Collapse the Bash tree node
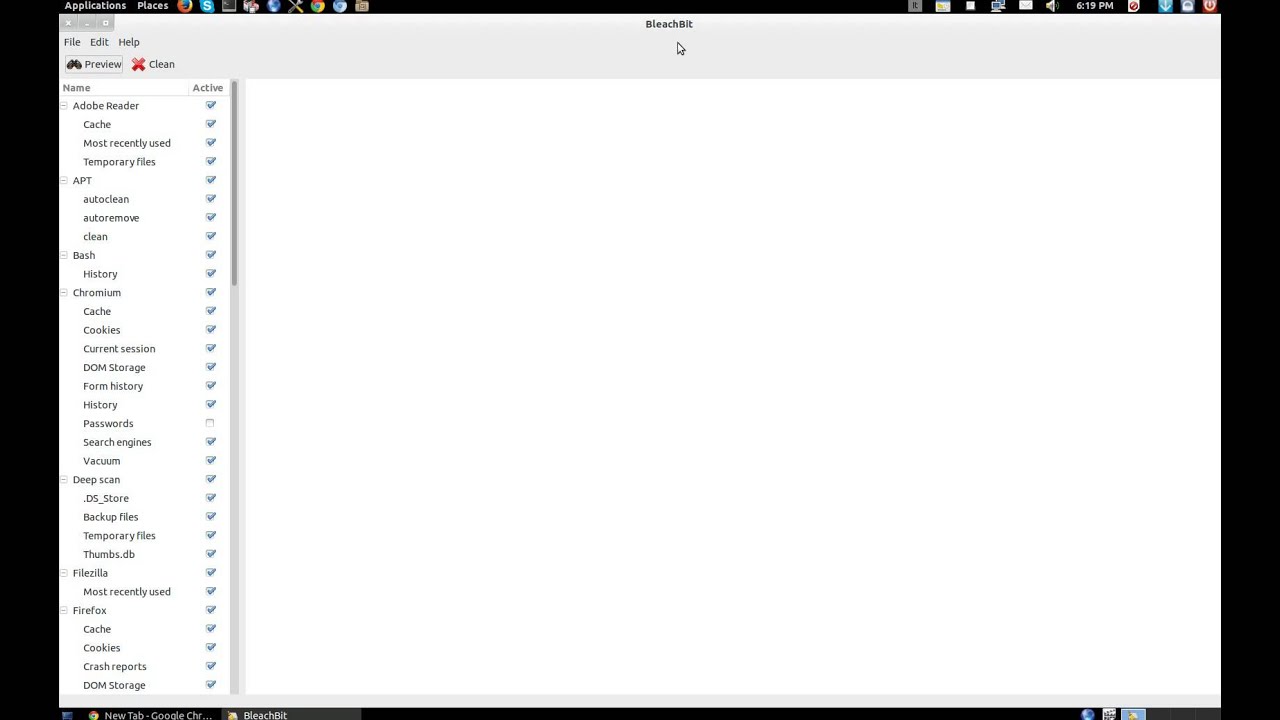Image resolution: width=1280 pixels, height=720 pixels. click(x=65, y=255)
